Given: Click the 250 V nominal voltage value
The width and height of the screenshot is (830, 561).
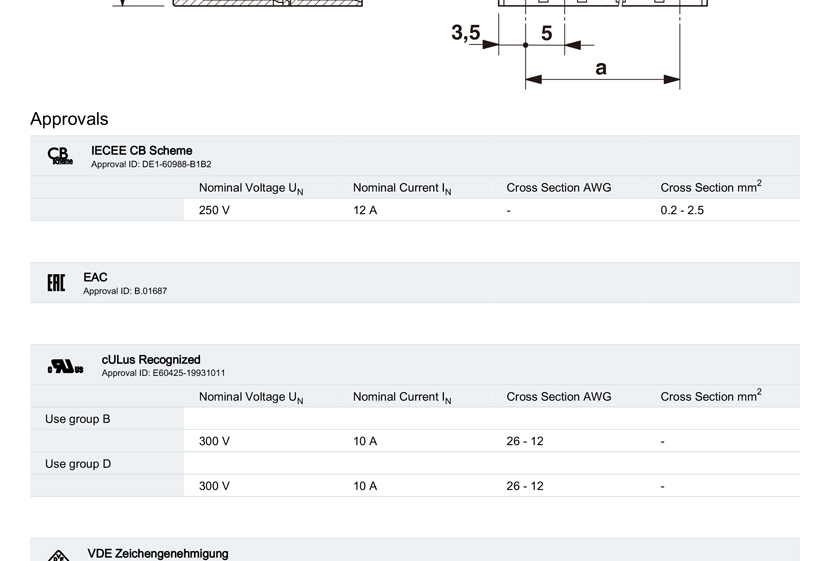Looking at the screenshot, I should click(x=214, y=210).
